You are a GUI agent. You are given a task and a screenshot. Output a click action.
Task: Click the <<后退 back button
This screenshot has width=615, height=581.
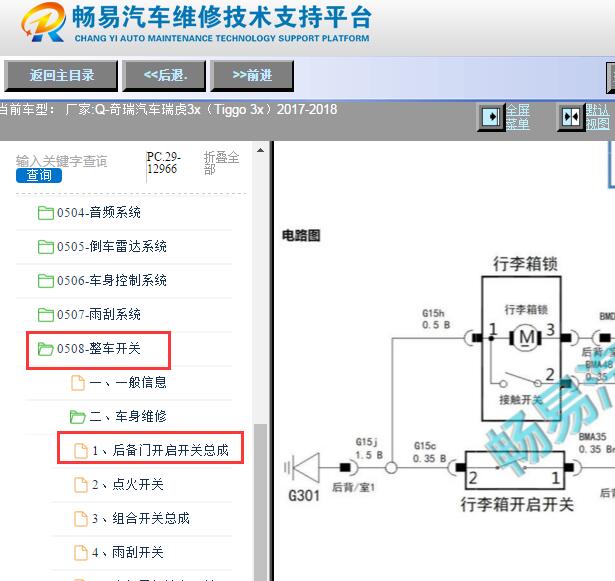click(164, 75)
